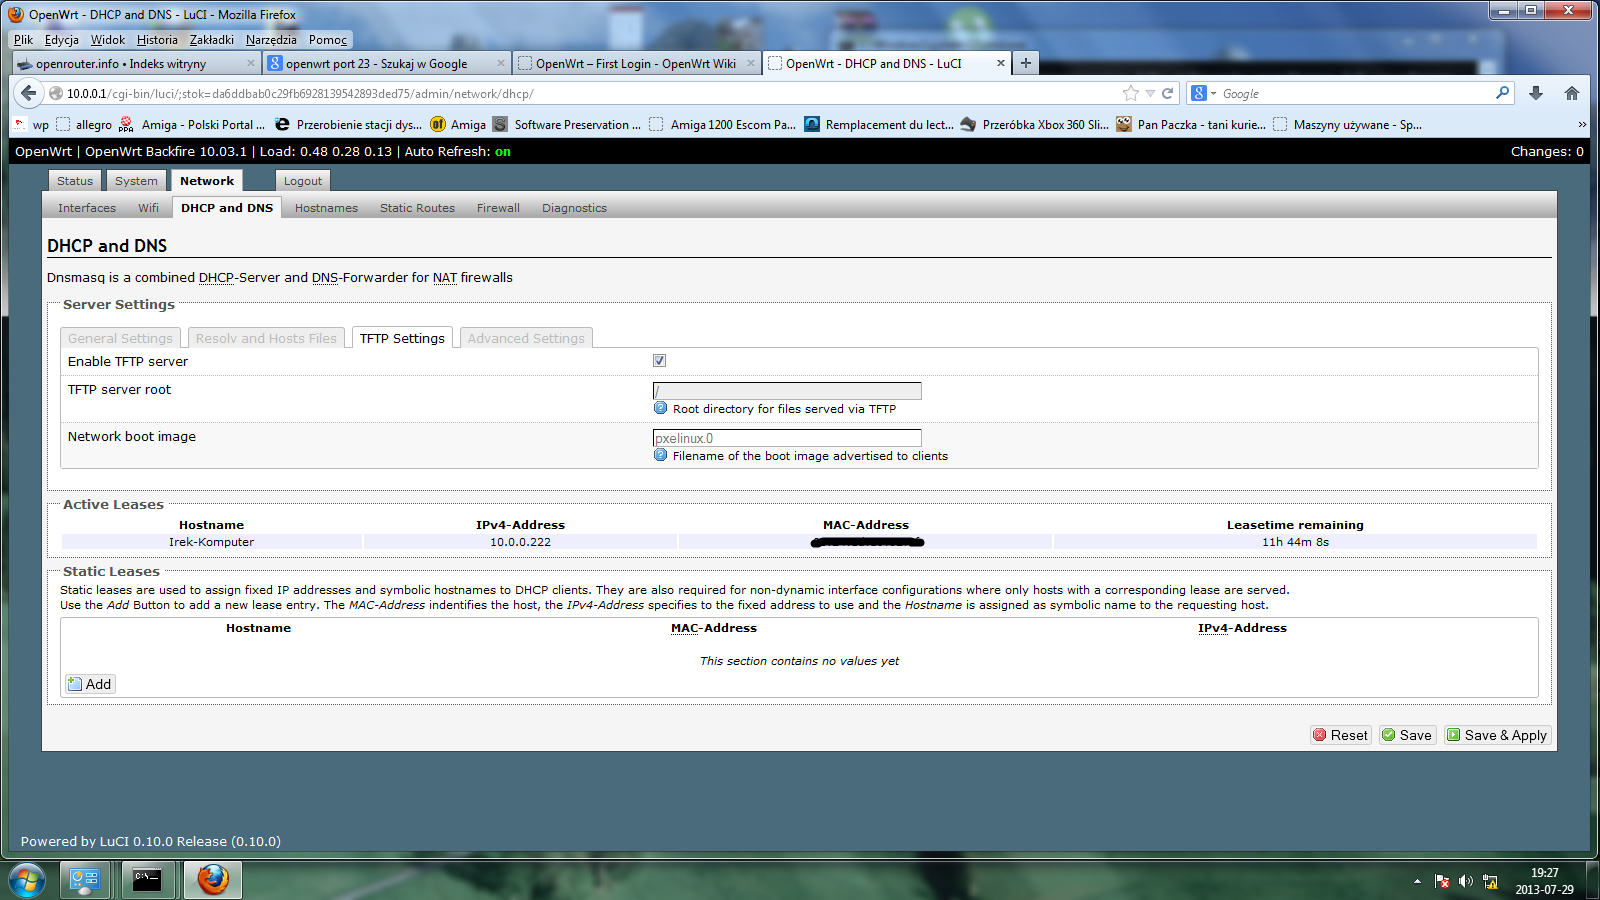Viewport: 1600px width, 900px height.
Task: Click Save & Apply
Action: [x=1497, y=735]
